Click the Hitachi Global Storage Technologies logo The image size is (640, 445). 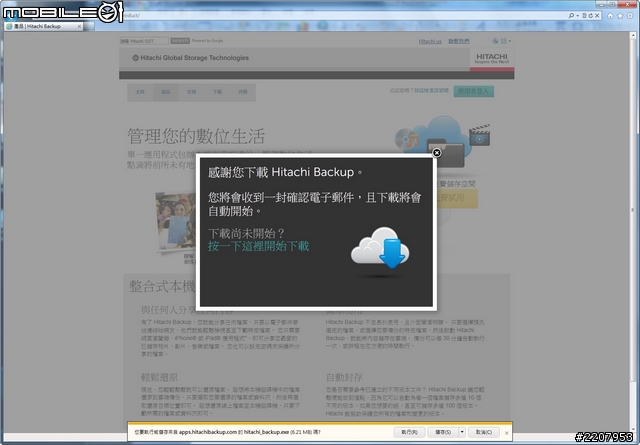[x=190, y=58]
